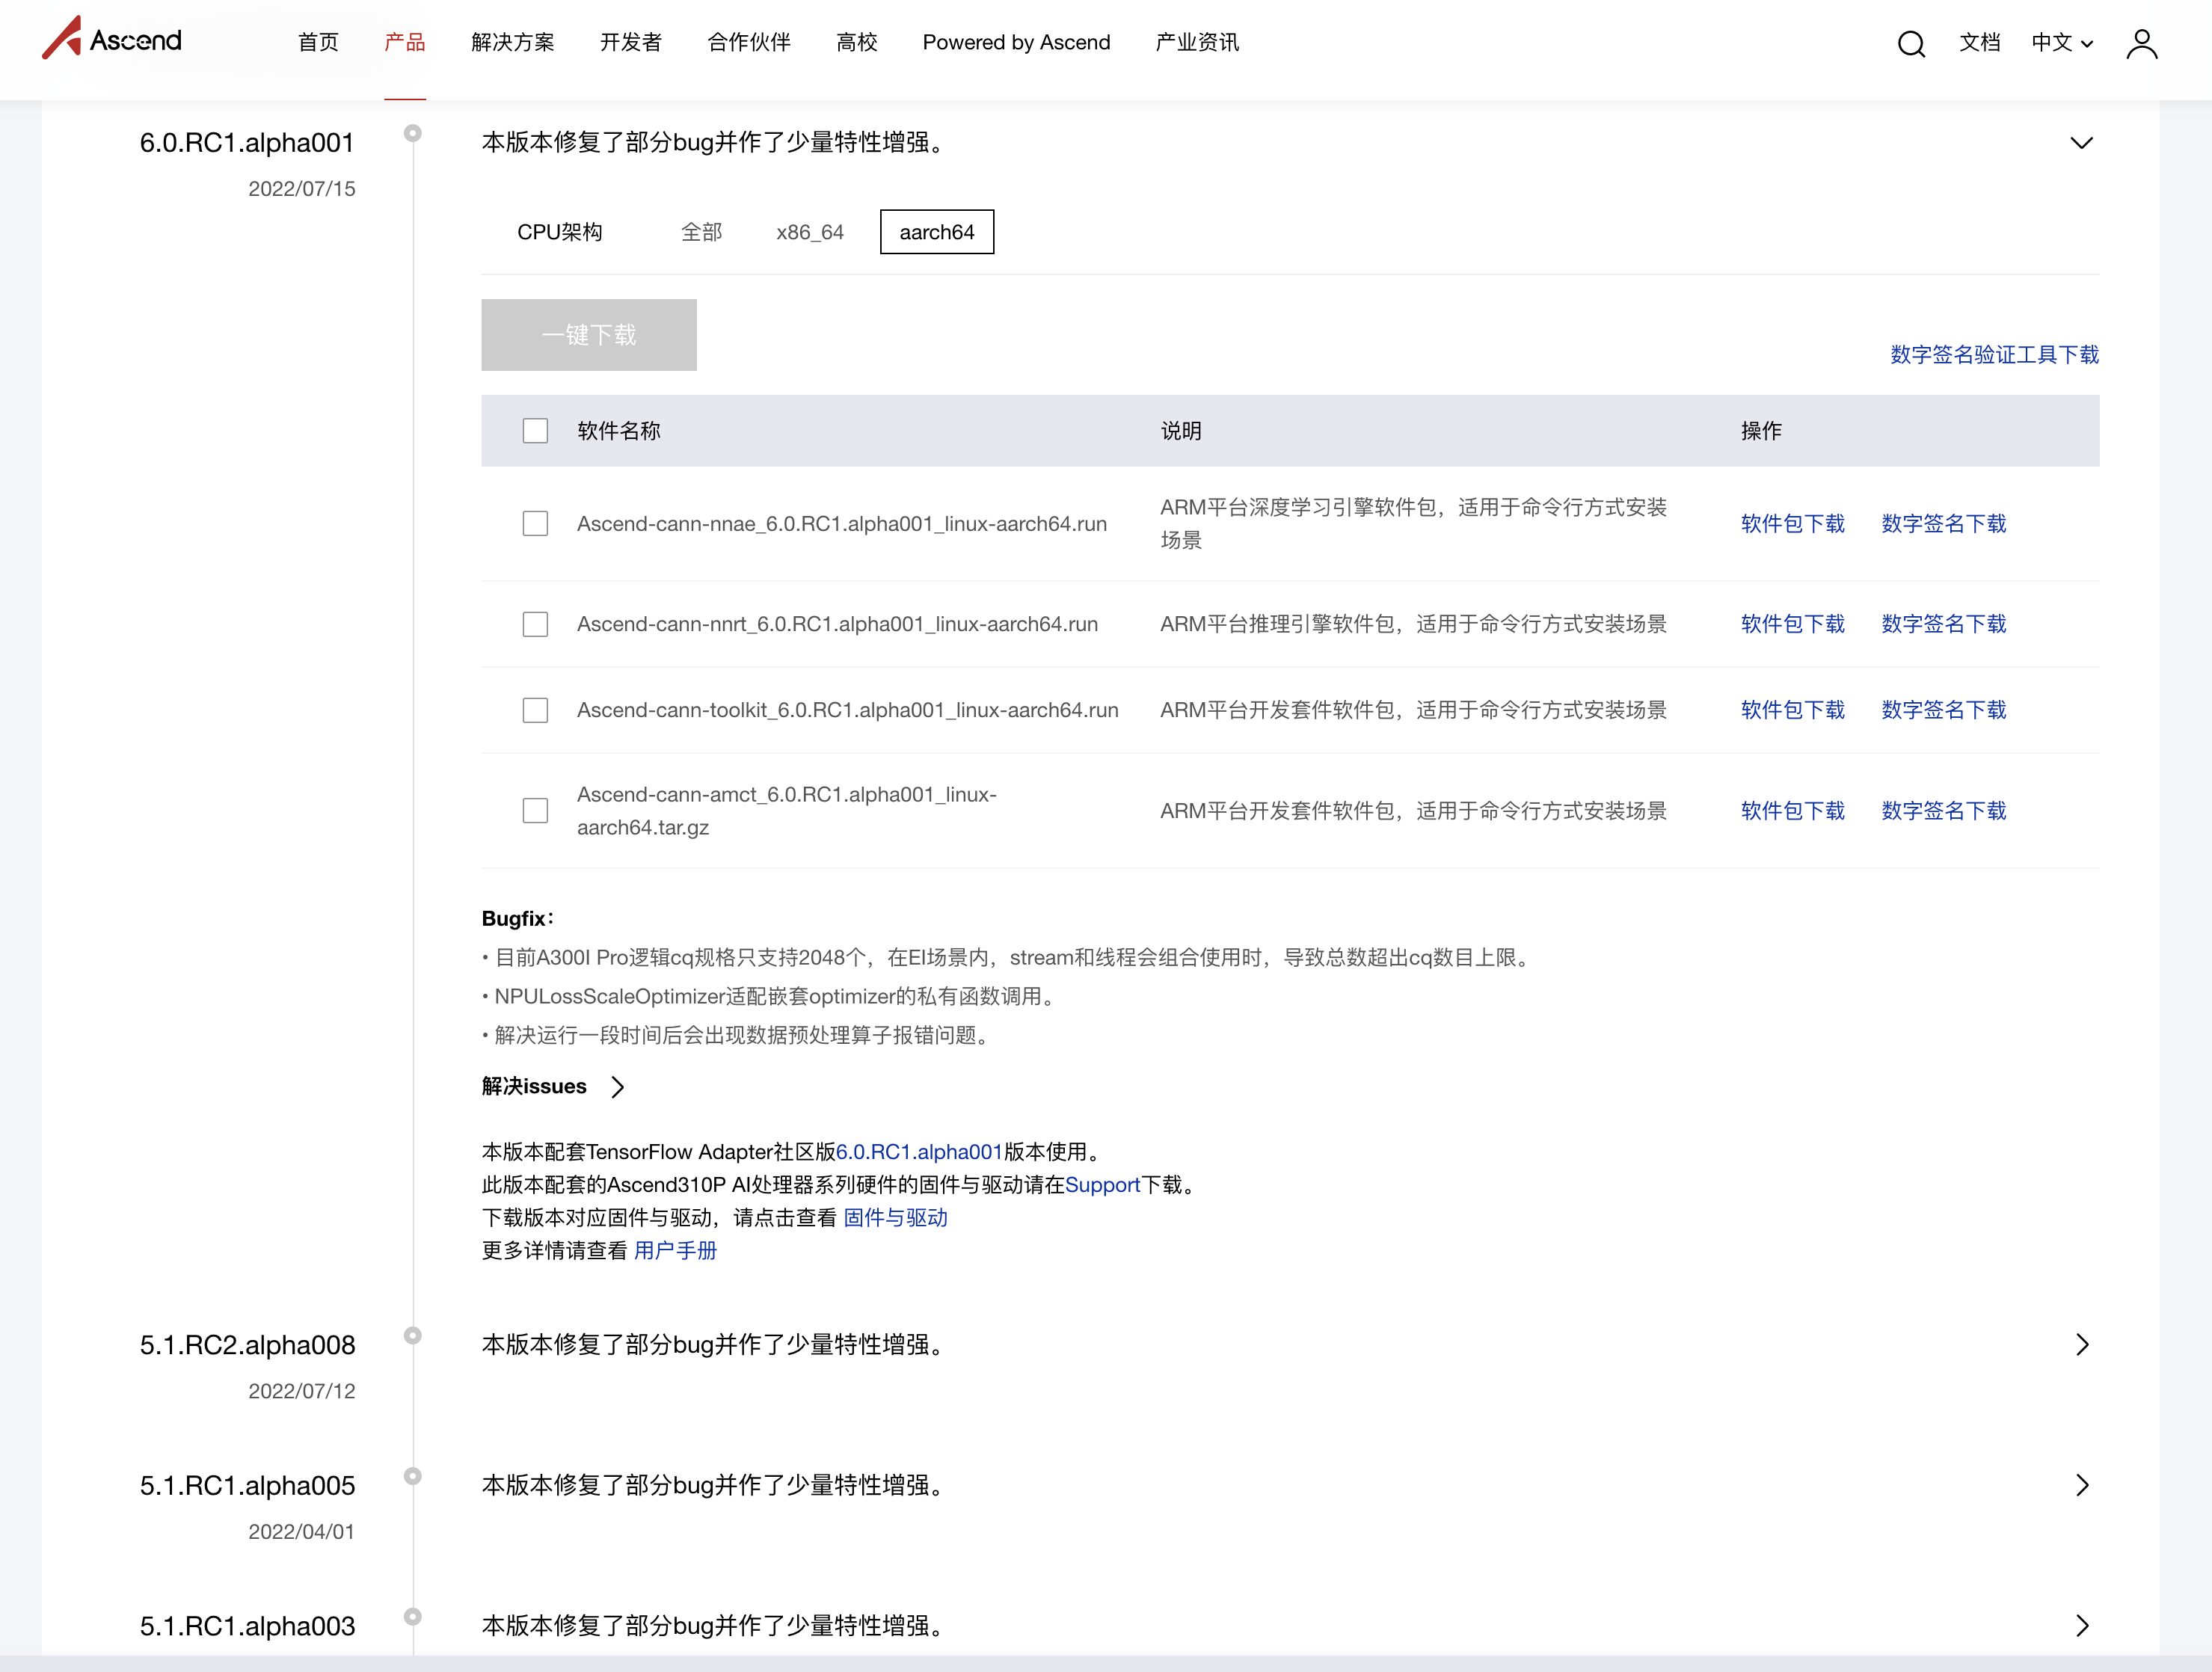Download nnrt package via 软件包下载
This screenshot has width=2212, height=1672.
[x=1792, y=624]
